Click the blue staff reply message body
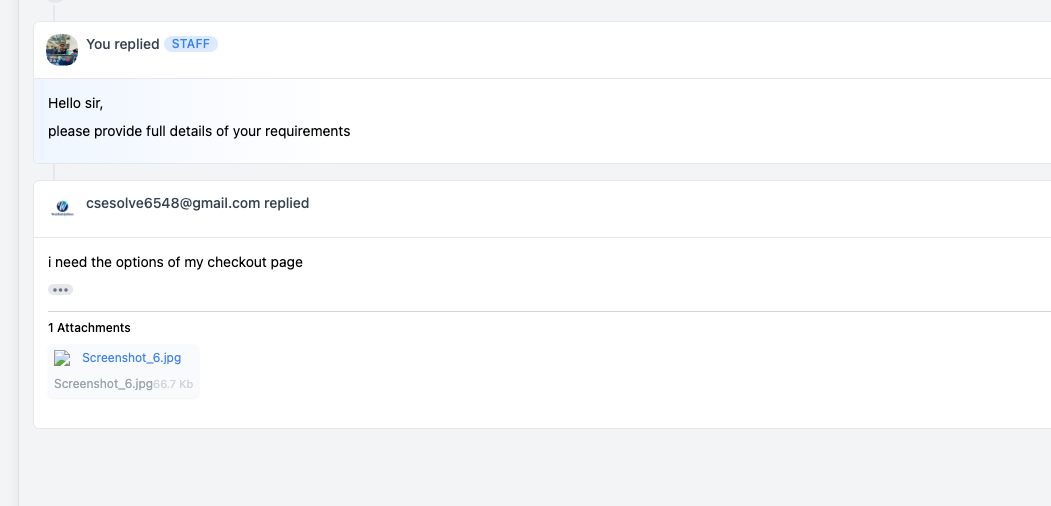1051x506 pixels. click(x=542, y=121)
